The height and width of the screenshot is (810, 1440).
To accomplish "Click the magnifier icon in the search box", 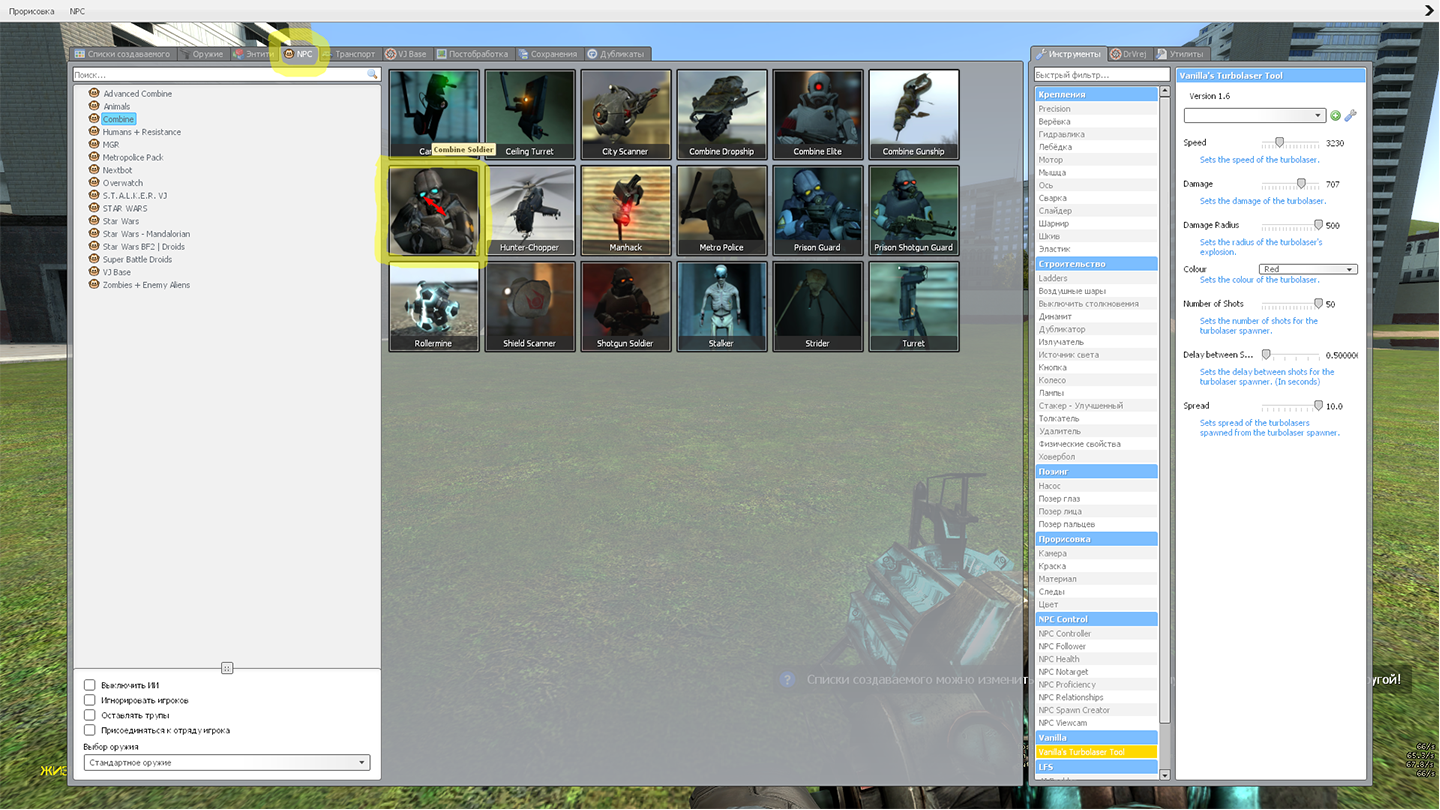I will 372,75.
